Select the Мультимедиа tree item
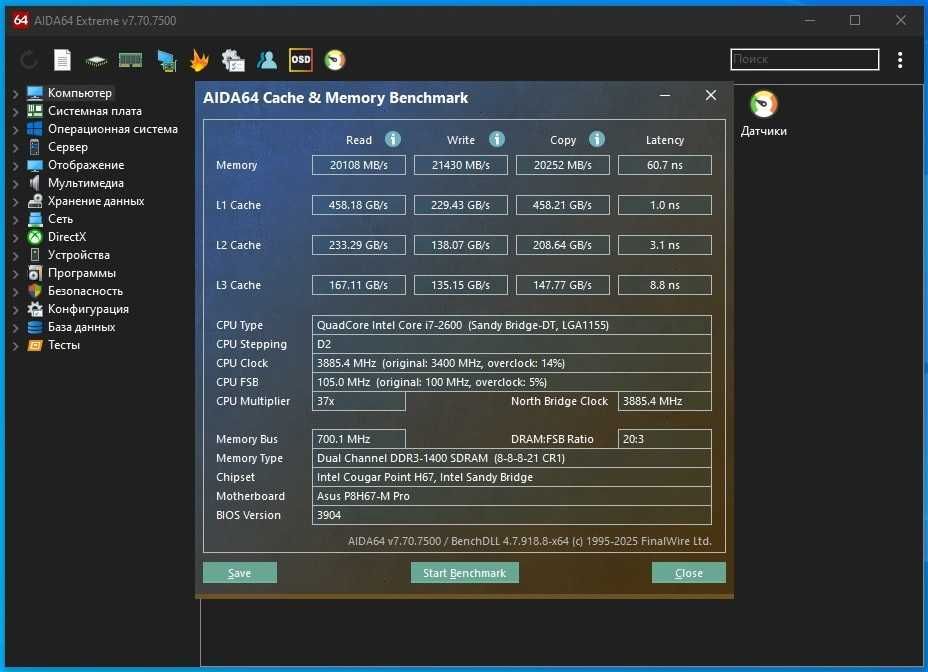Image resolution: width=928 pixels, height=672 pixels. click(86, 183)
